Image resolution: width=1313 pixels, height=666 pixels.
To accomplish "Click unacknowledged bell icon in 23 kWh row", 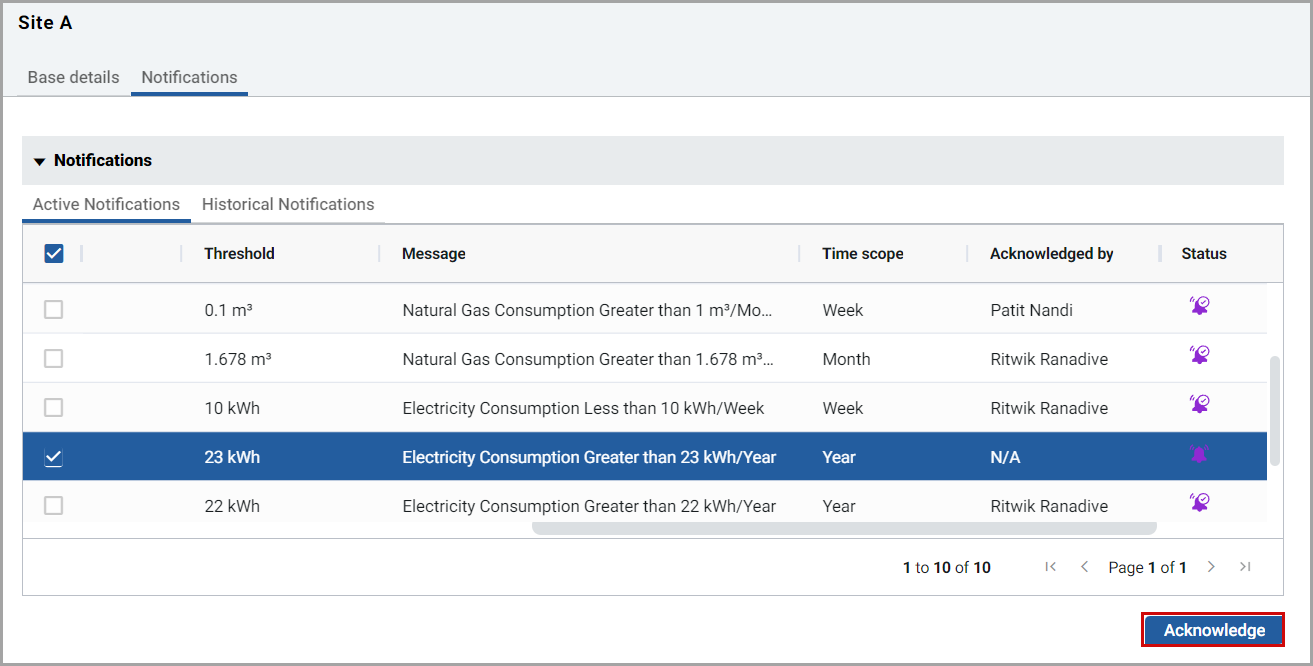I will pos(1199,455).
